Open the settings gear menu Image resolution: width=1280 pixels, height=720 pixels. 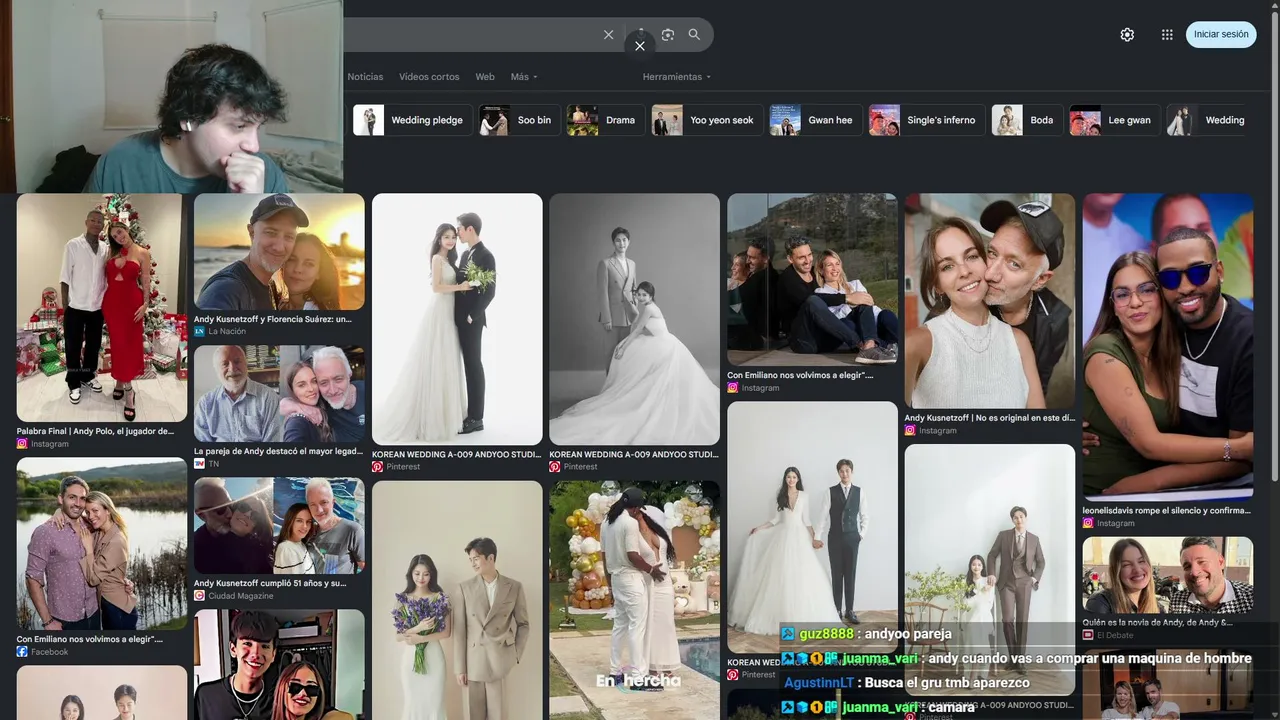click(x=1127, y=34)
